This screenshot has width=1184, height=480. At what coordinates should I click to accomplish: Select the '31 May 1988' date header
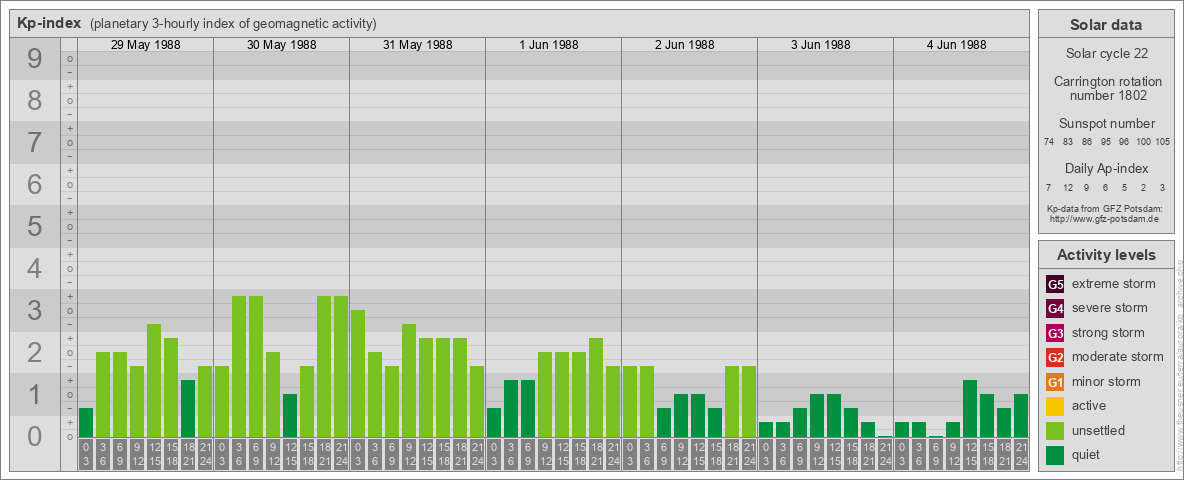pyautogui.click(x=418, y=45)
